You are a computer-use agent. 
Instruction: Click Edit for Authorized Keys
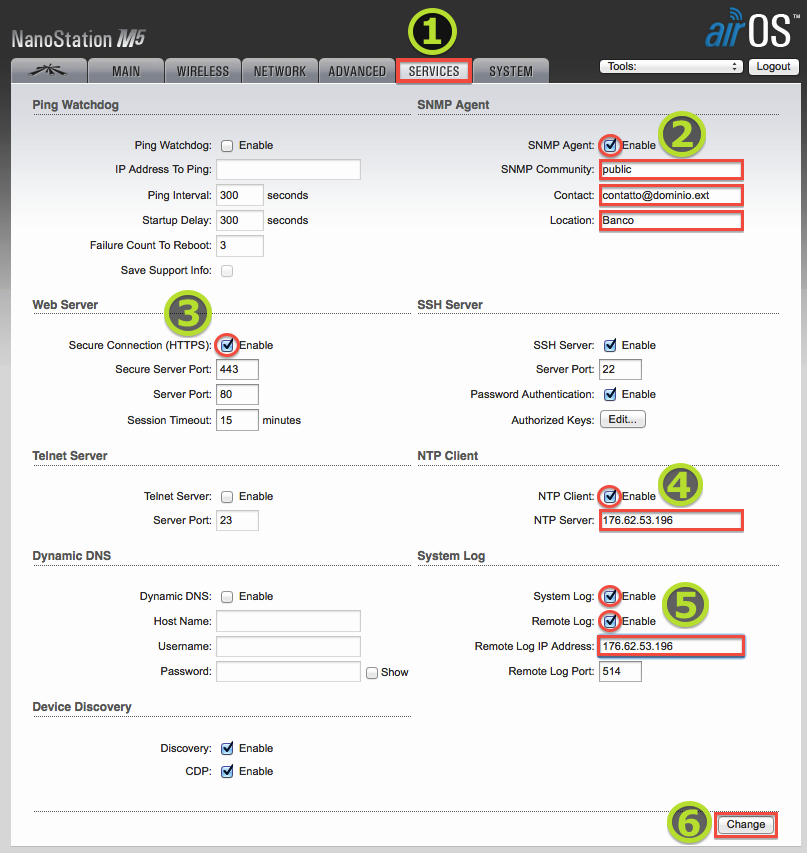pyautogui.click(x=622, y=420)
